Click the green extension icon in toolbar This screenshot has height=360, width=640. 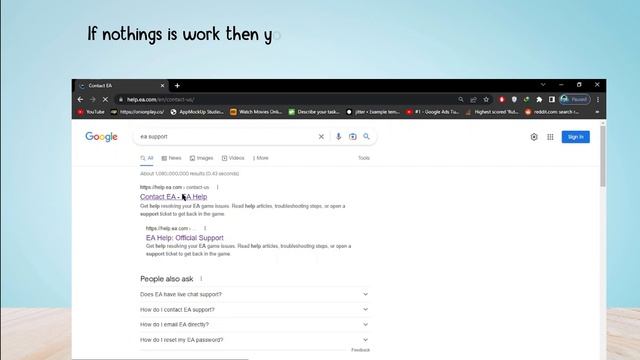pyautogui.click(x=527, y=100)
